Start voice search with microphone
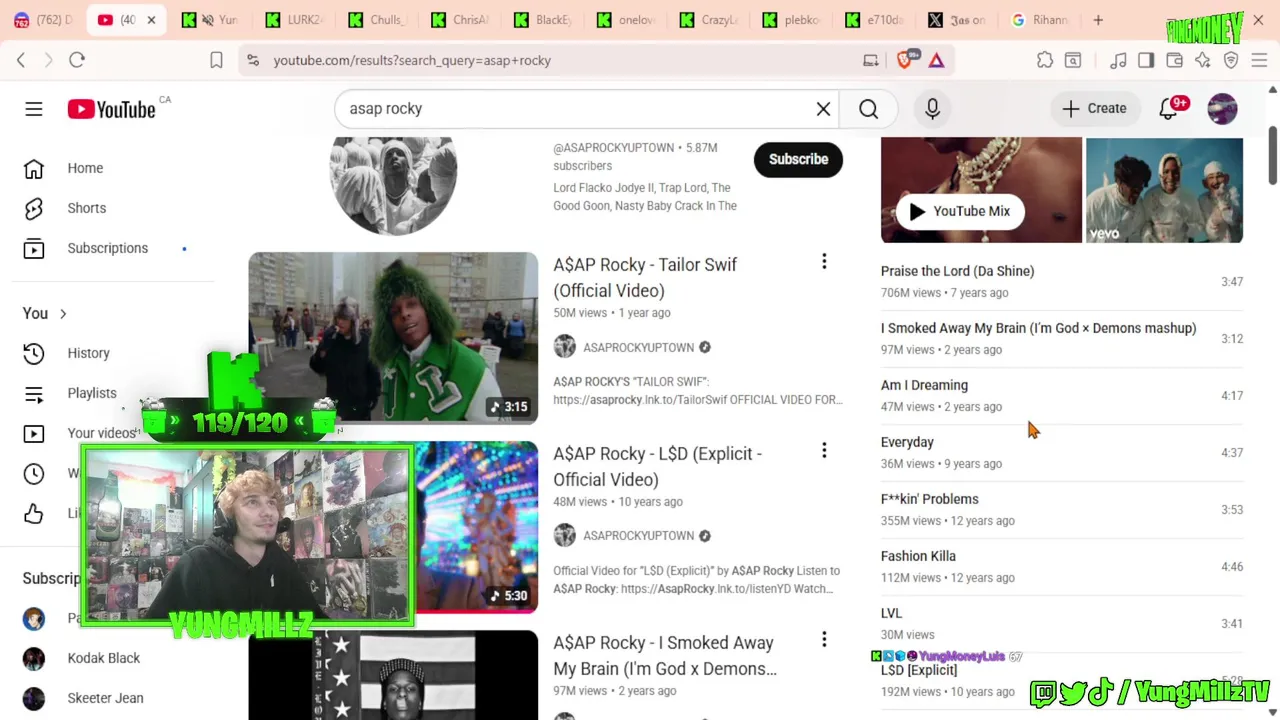1280x720 pixels. coord(932,108)
